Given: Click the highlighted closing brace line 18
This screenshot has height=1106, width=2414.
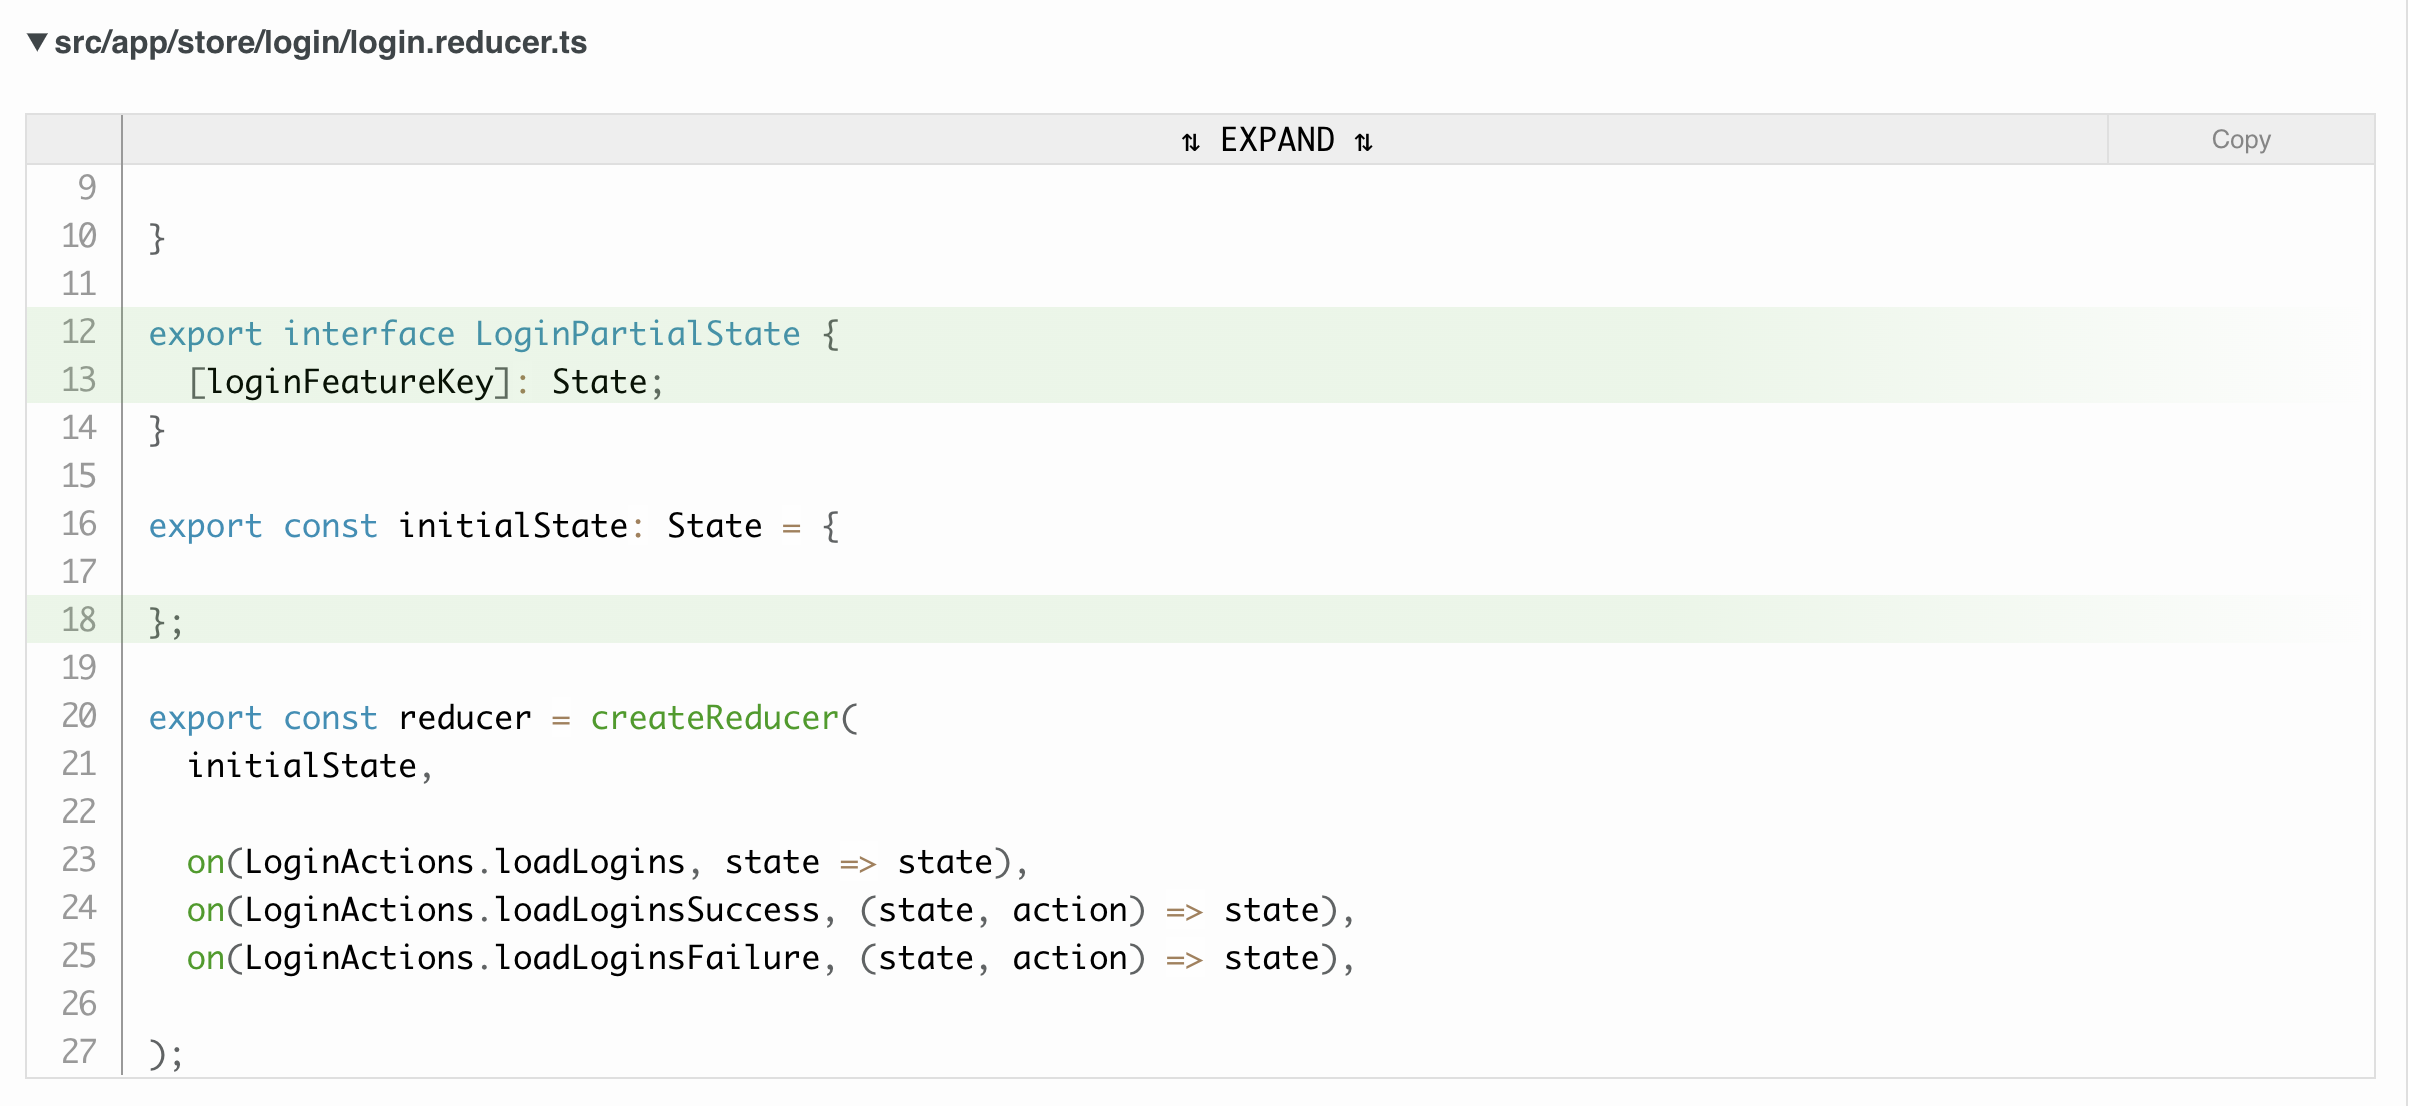Looking at the screenshot, I should click(x=165, y=620).
